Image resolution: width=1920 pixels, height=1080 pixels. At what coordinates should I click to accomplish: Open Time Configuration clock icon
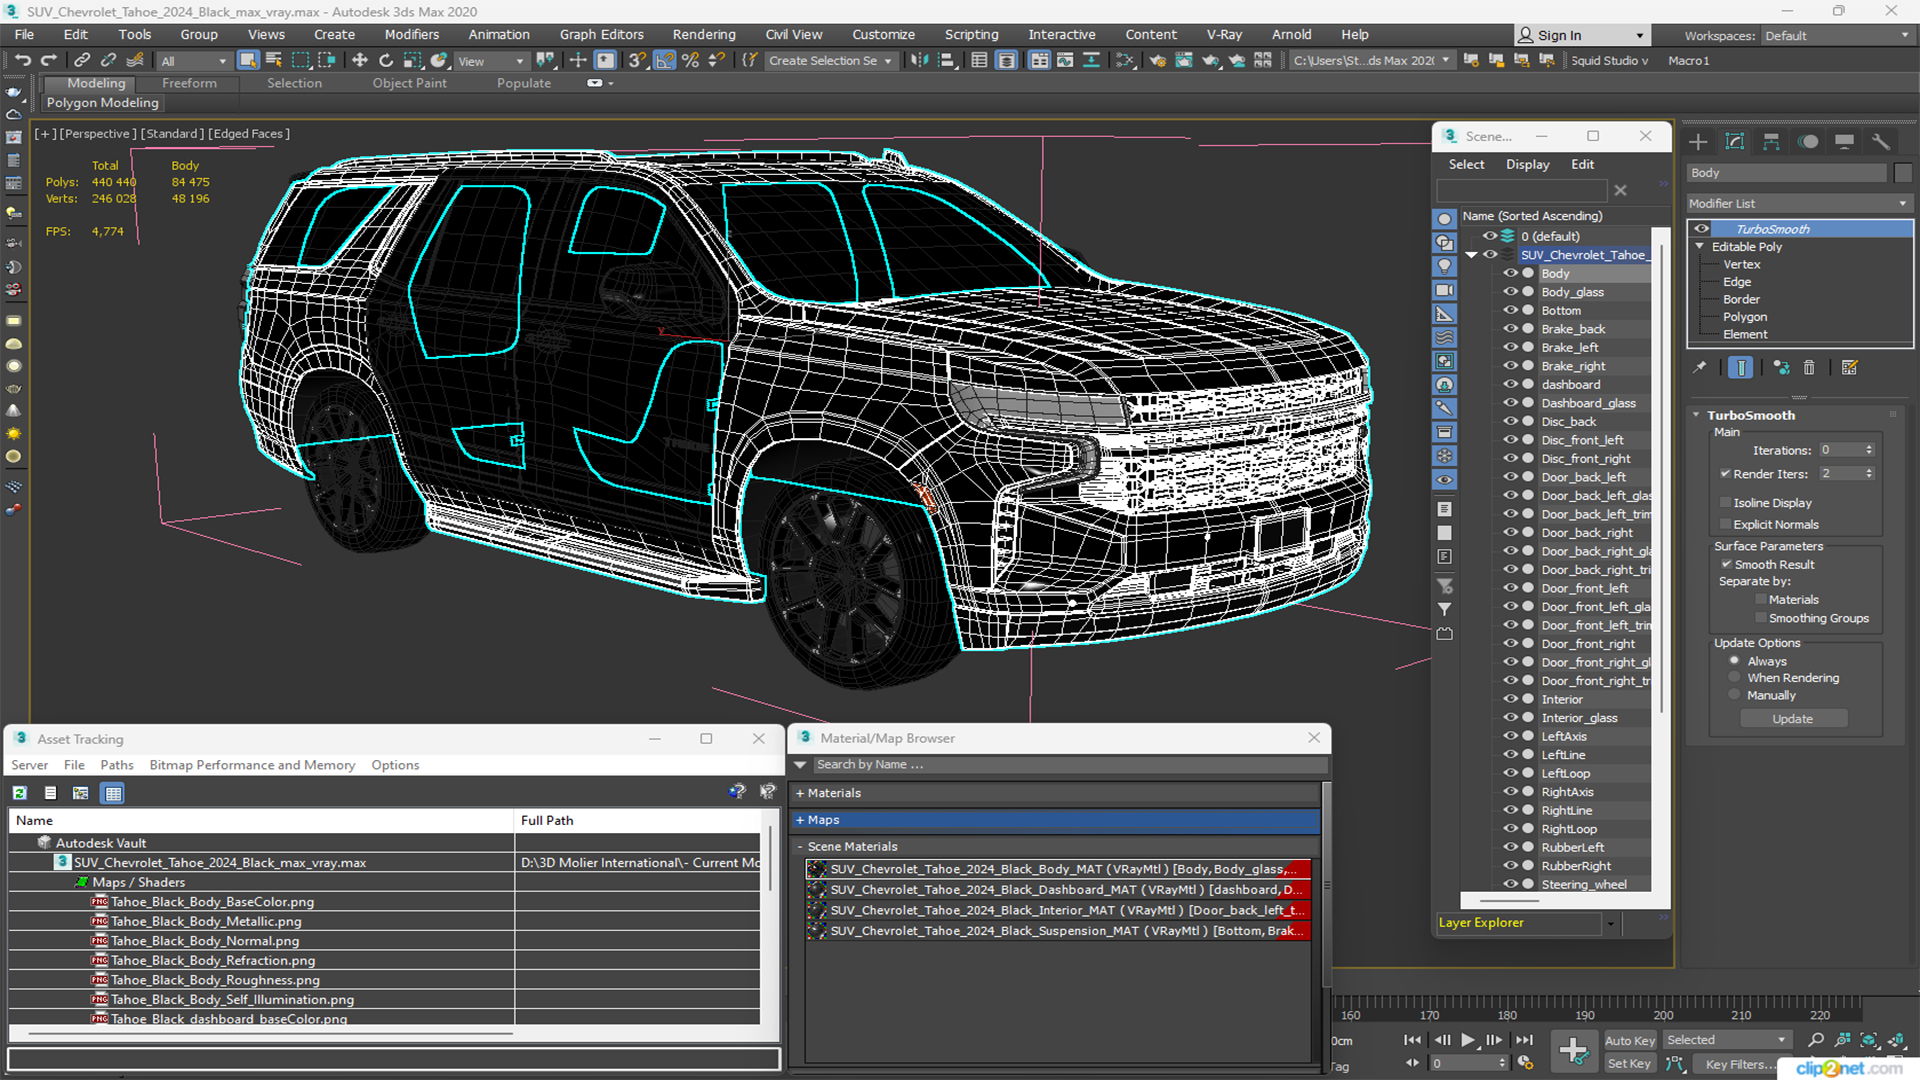(1525, 1063)
